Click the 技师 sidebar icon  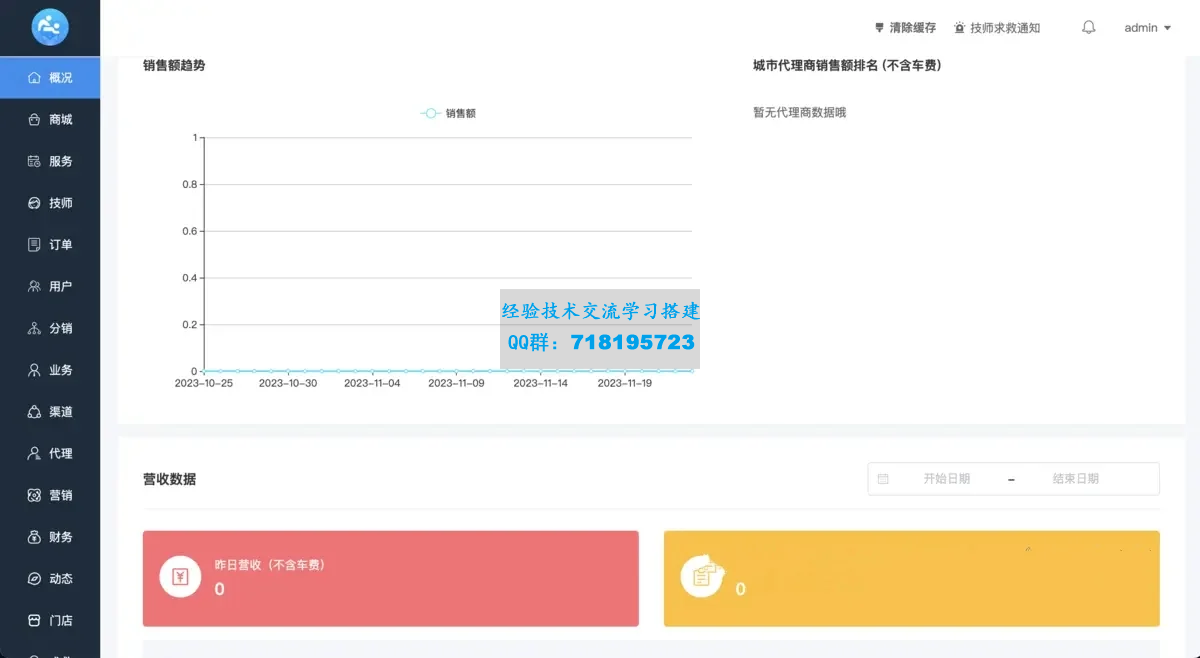pyautogui.click(x=34, y=203)
